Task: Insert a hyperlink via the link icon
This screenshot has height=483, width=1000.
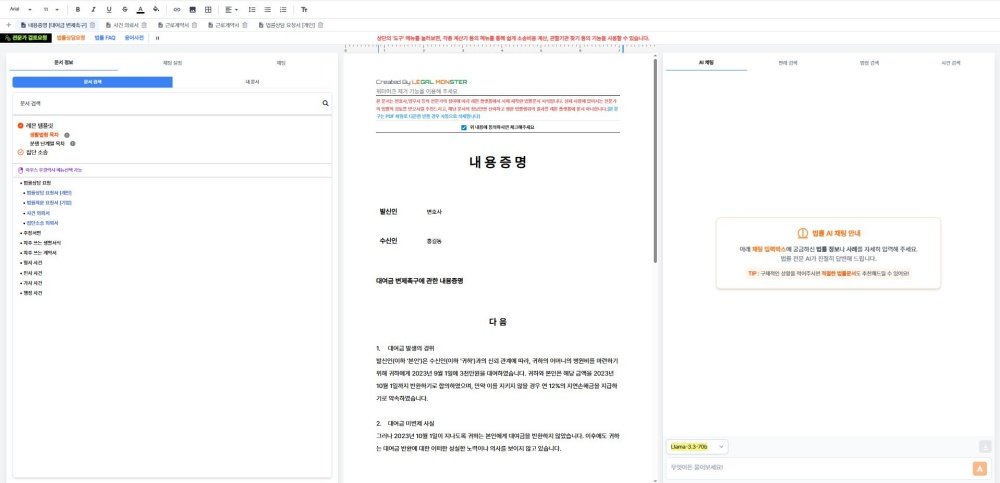Action: 177,9
